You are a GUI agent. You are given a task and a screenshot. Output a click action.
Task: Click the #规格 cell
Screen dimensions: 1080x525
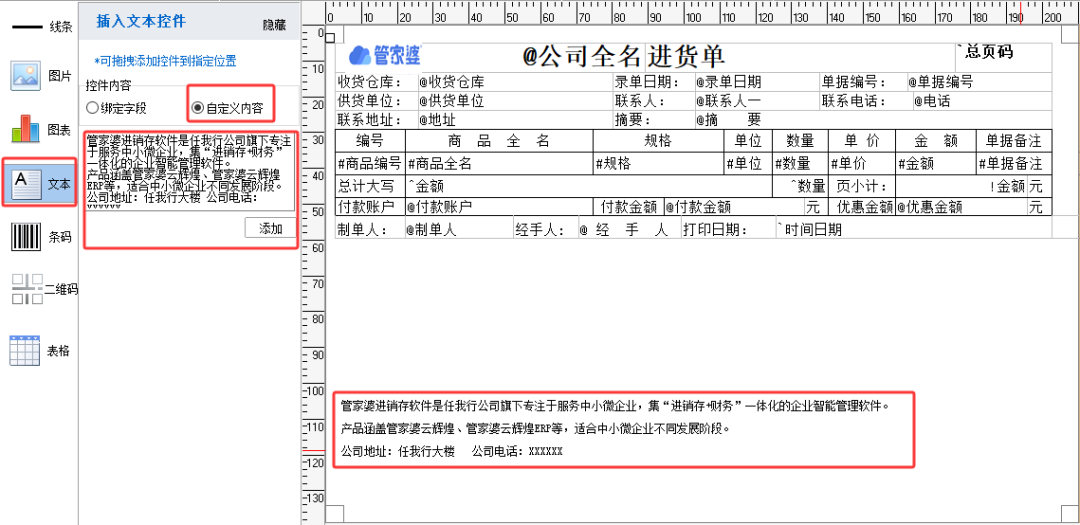point(658,163)
